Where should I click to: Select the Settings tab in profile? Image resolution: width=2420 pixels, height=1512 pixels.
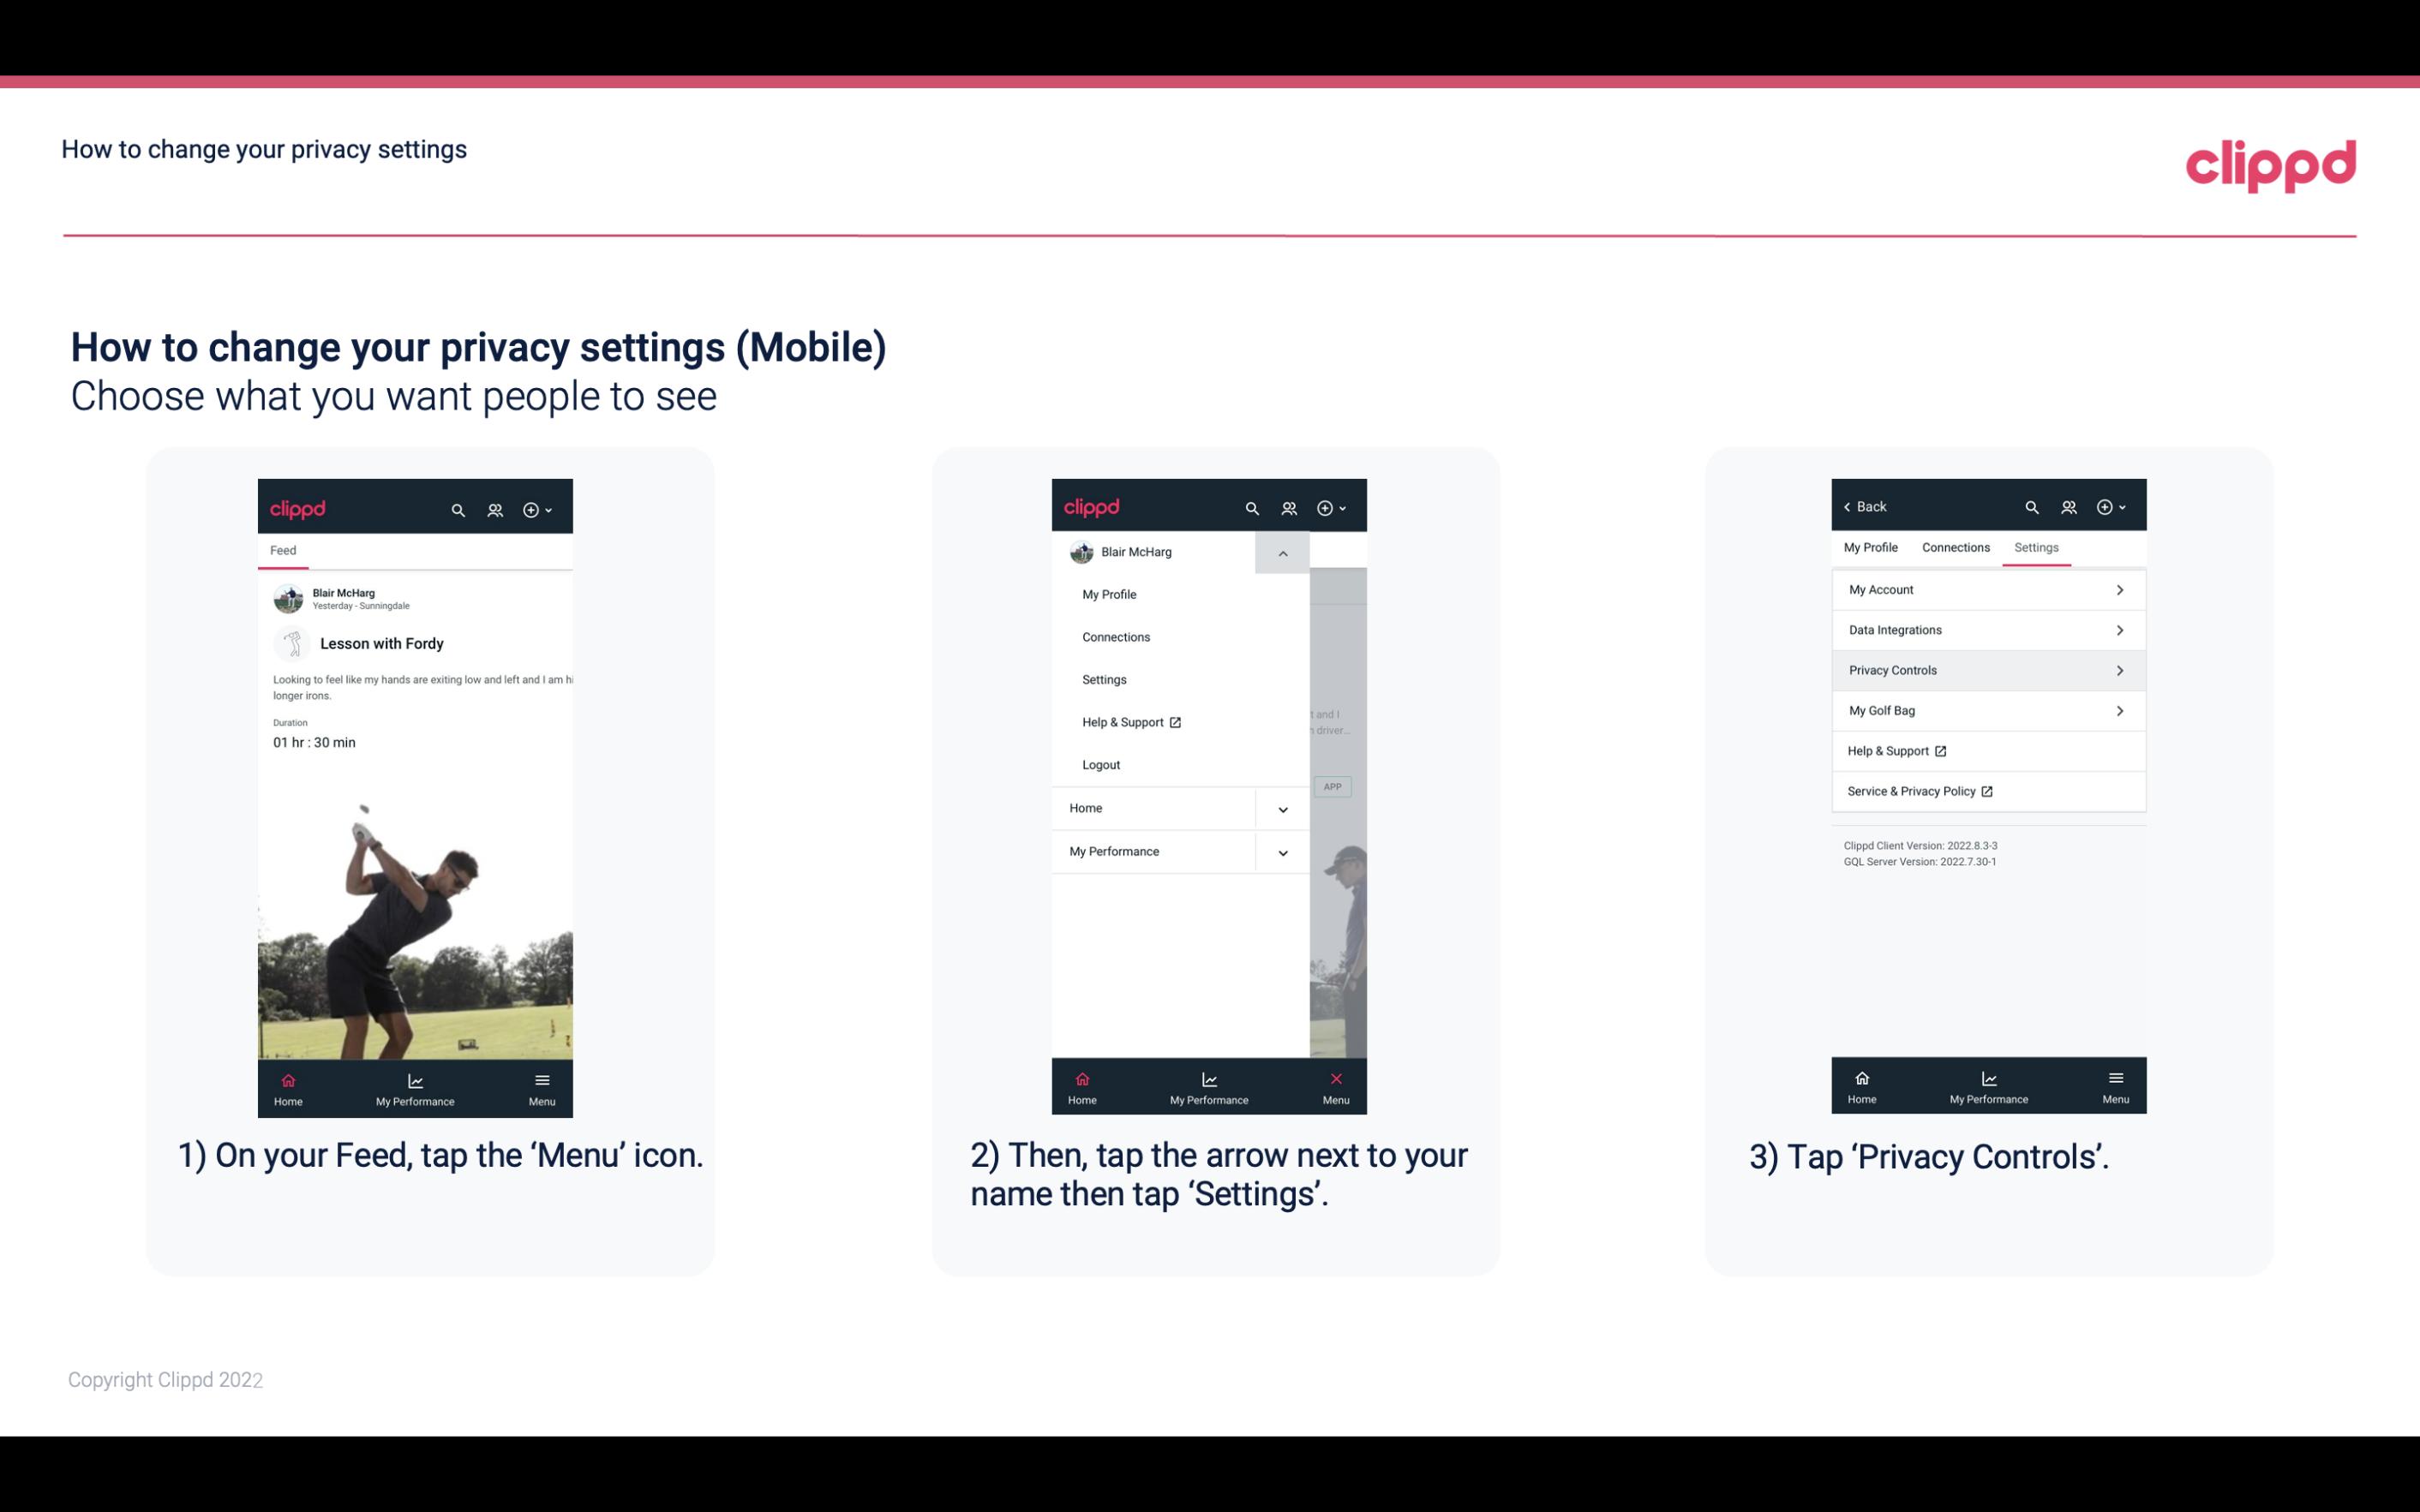click(x=2037, y=547)
